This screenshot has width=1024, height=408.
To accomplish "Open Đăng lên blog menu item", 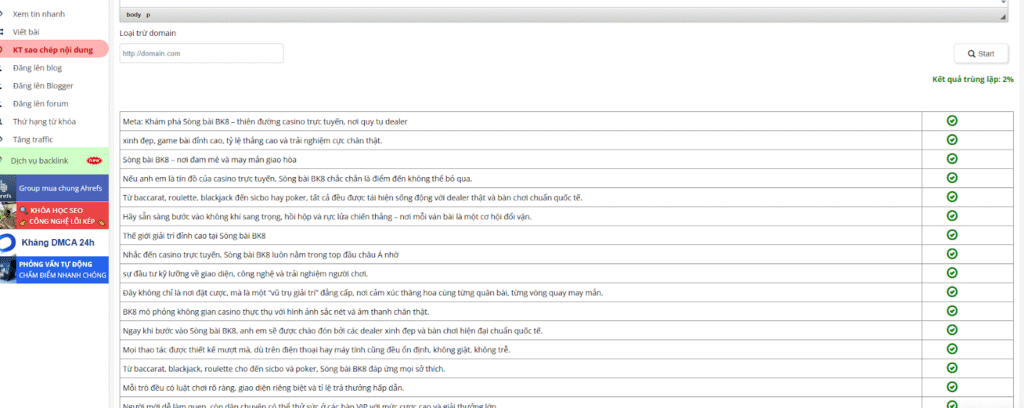I will 37,67.
